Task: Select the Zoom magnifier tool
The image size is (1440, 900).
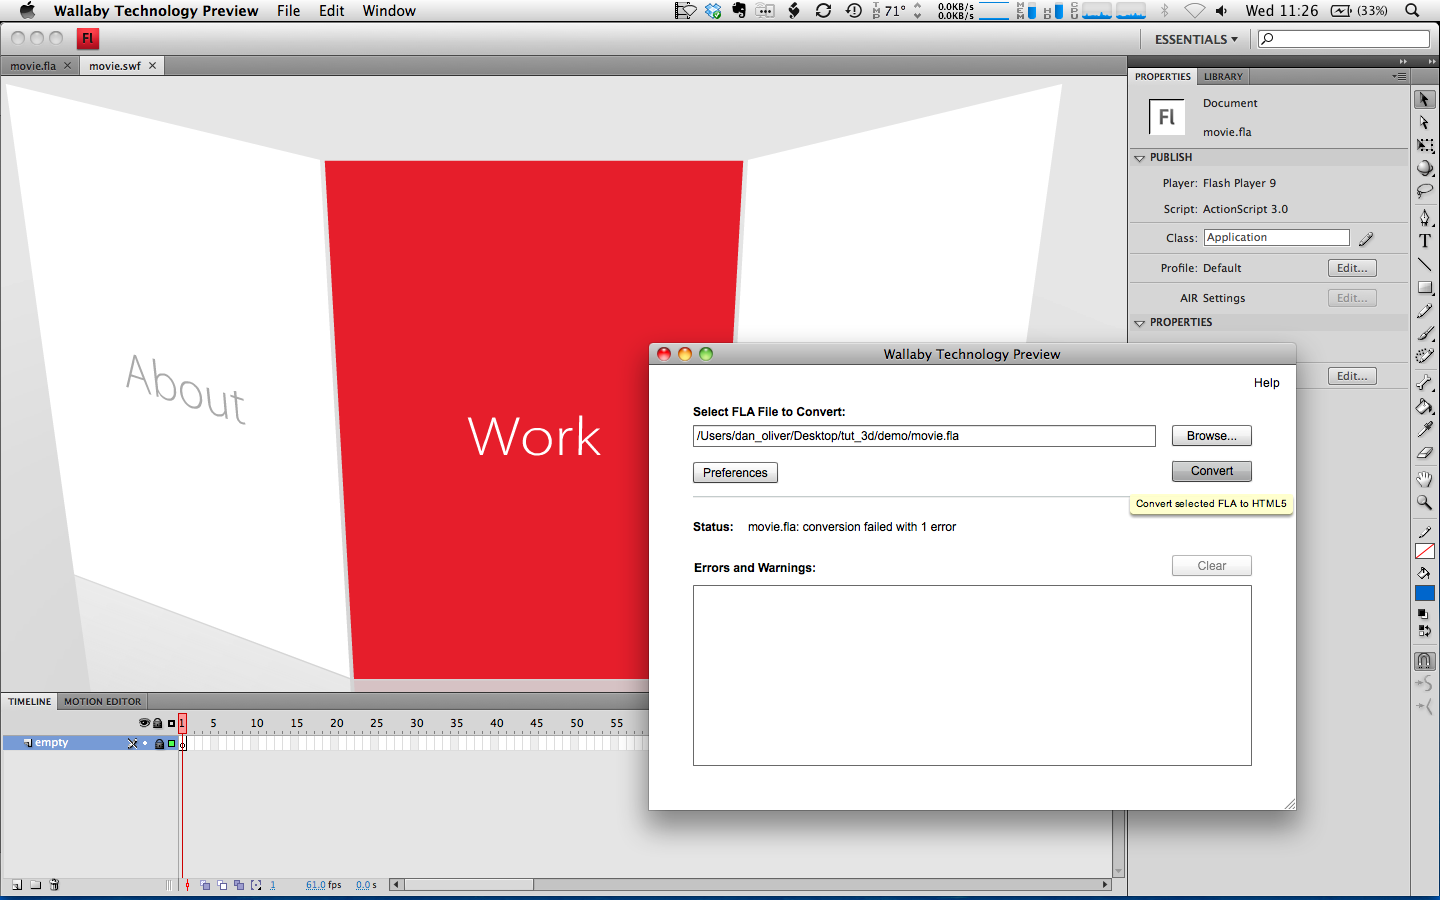Action: pyautogui.click(x=1424, y=502)
